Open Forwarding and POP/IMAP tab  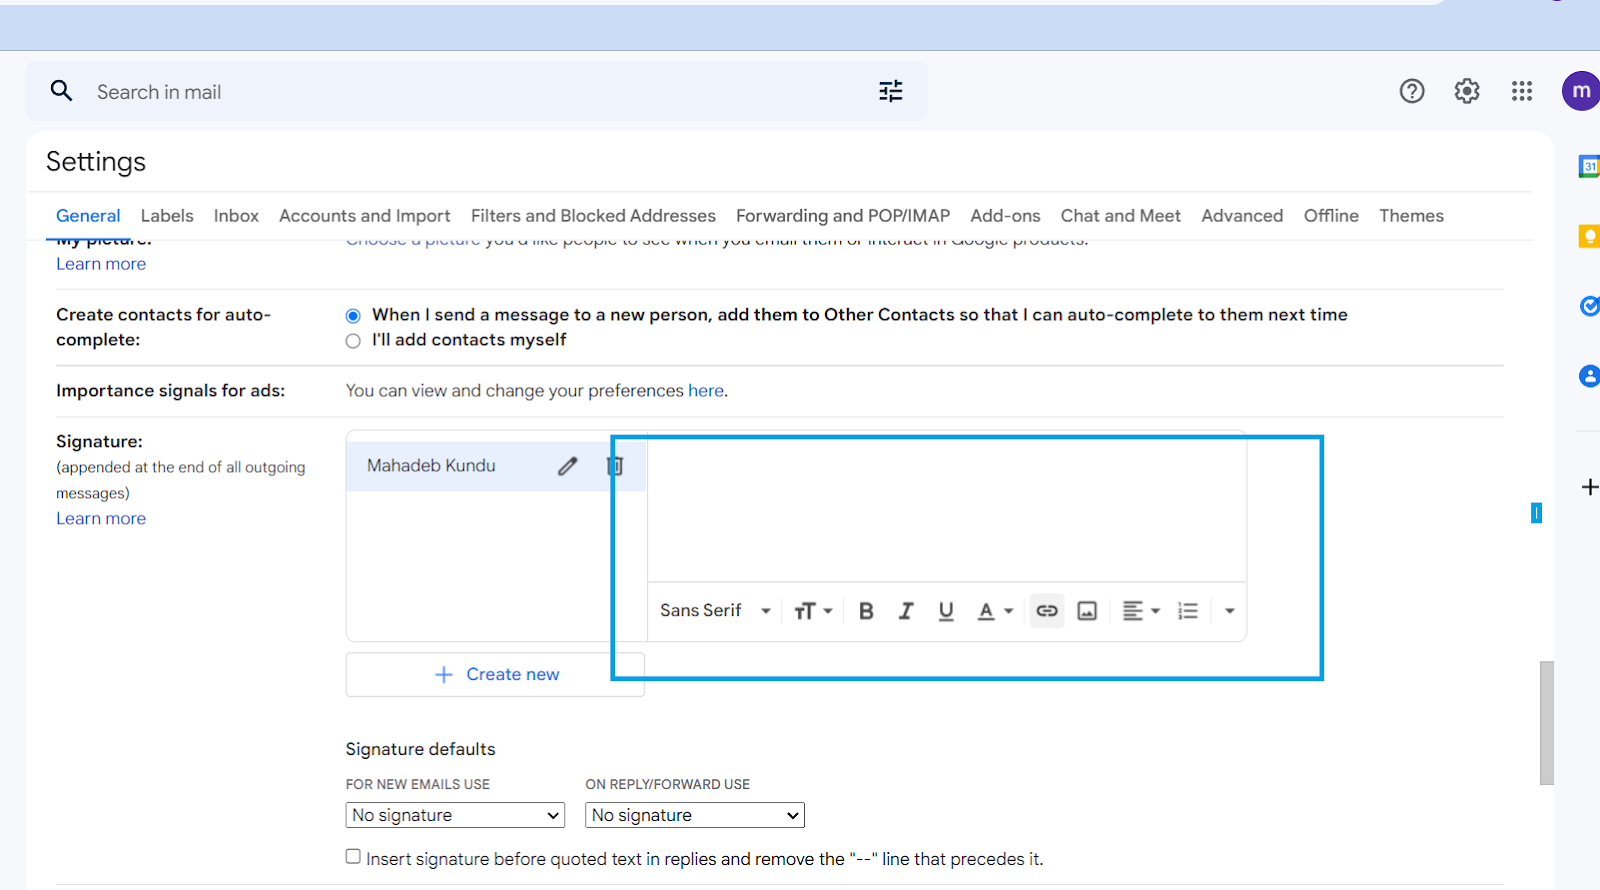point(843,216)
